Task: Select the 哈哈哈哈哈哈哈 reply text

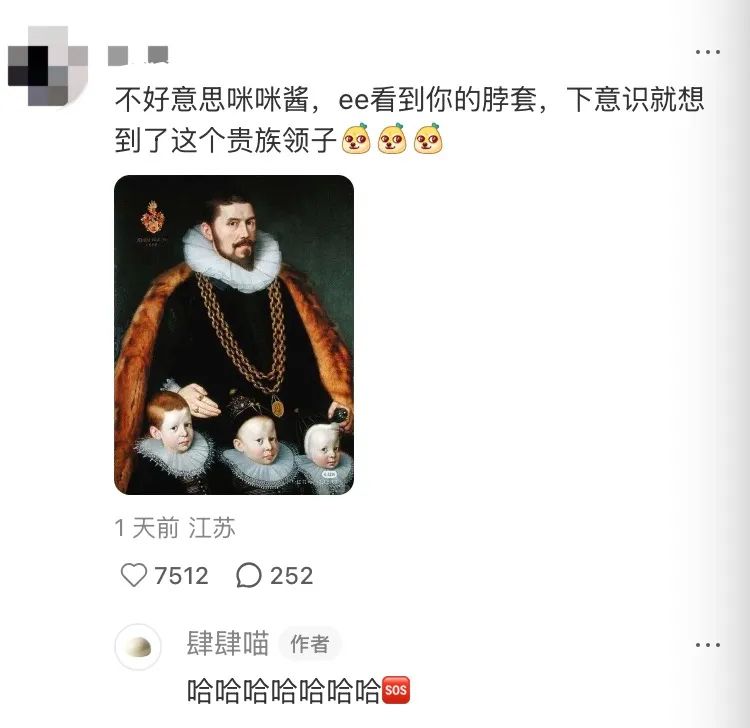Action: (x=283, y=691)
